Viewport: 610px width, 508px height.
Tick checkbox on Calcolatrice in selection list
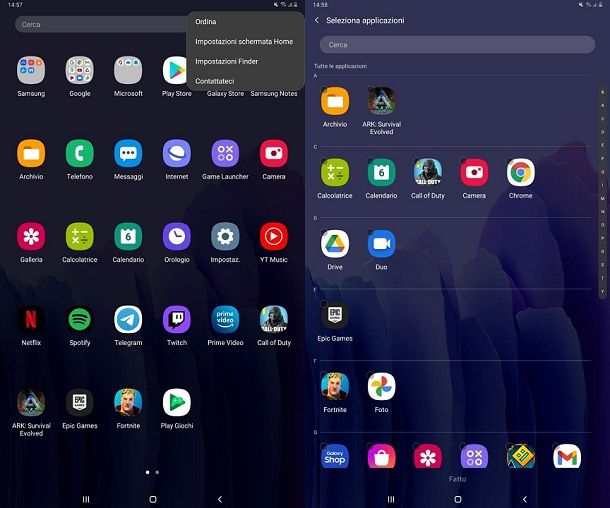coord(324,161)
